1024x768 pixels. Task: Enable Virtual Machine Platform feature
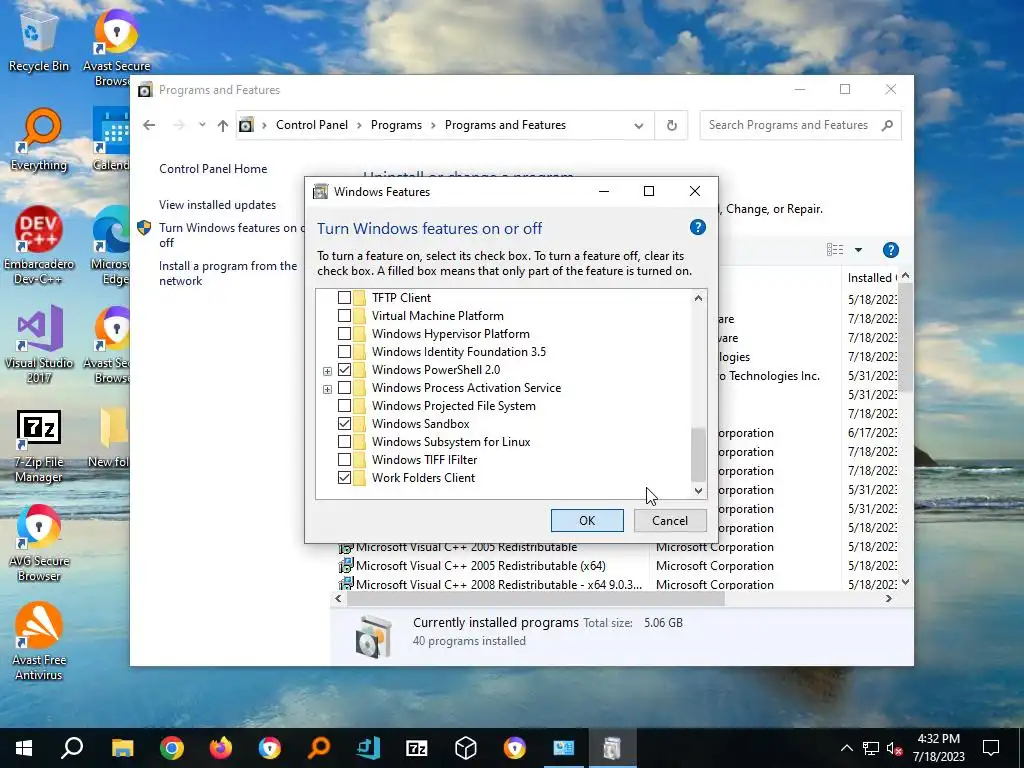click(x=344, y=315)
